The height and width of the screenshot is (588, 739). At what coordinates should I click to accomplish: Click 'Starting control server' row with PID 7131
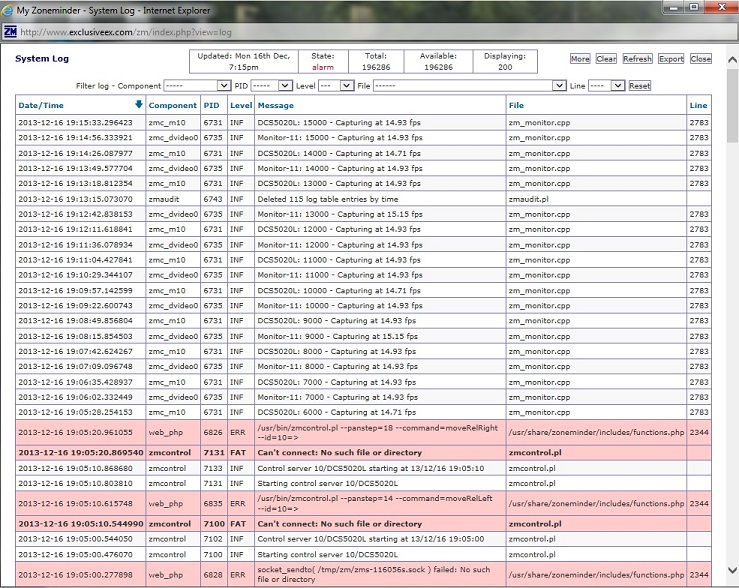(363, 483)
